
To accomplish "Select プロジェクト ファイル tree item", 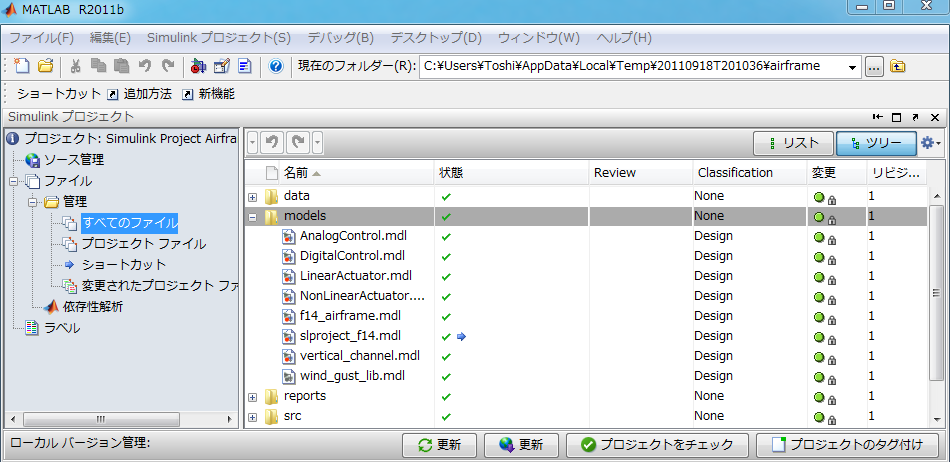I will [x=144, y=244].
